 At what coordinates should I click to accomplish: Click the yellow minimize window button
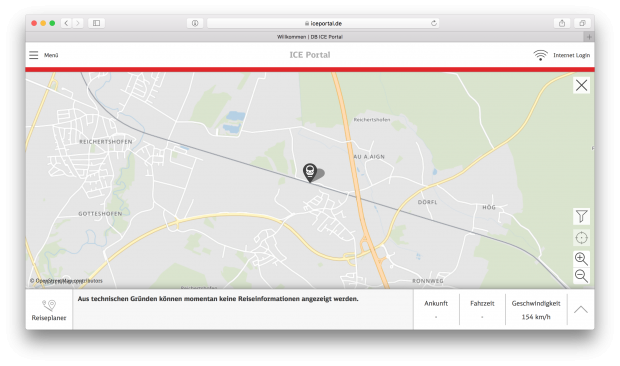(x=43, y=23)
